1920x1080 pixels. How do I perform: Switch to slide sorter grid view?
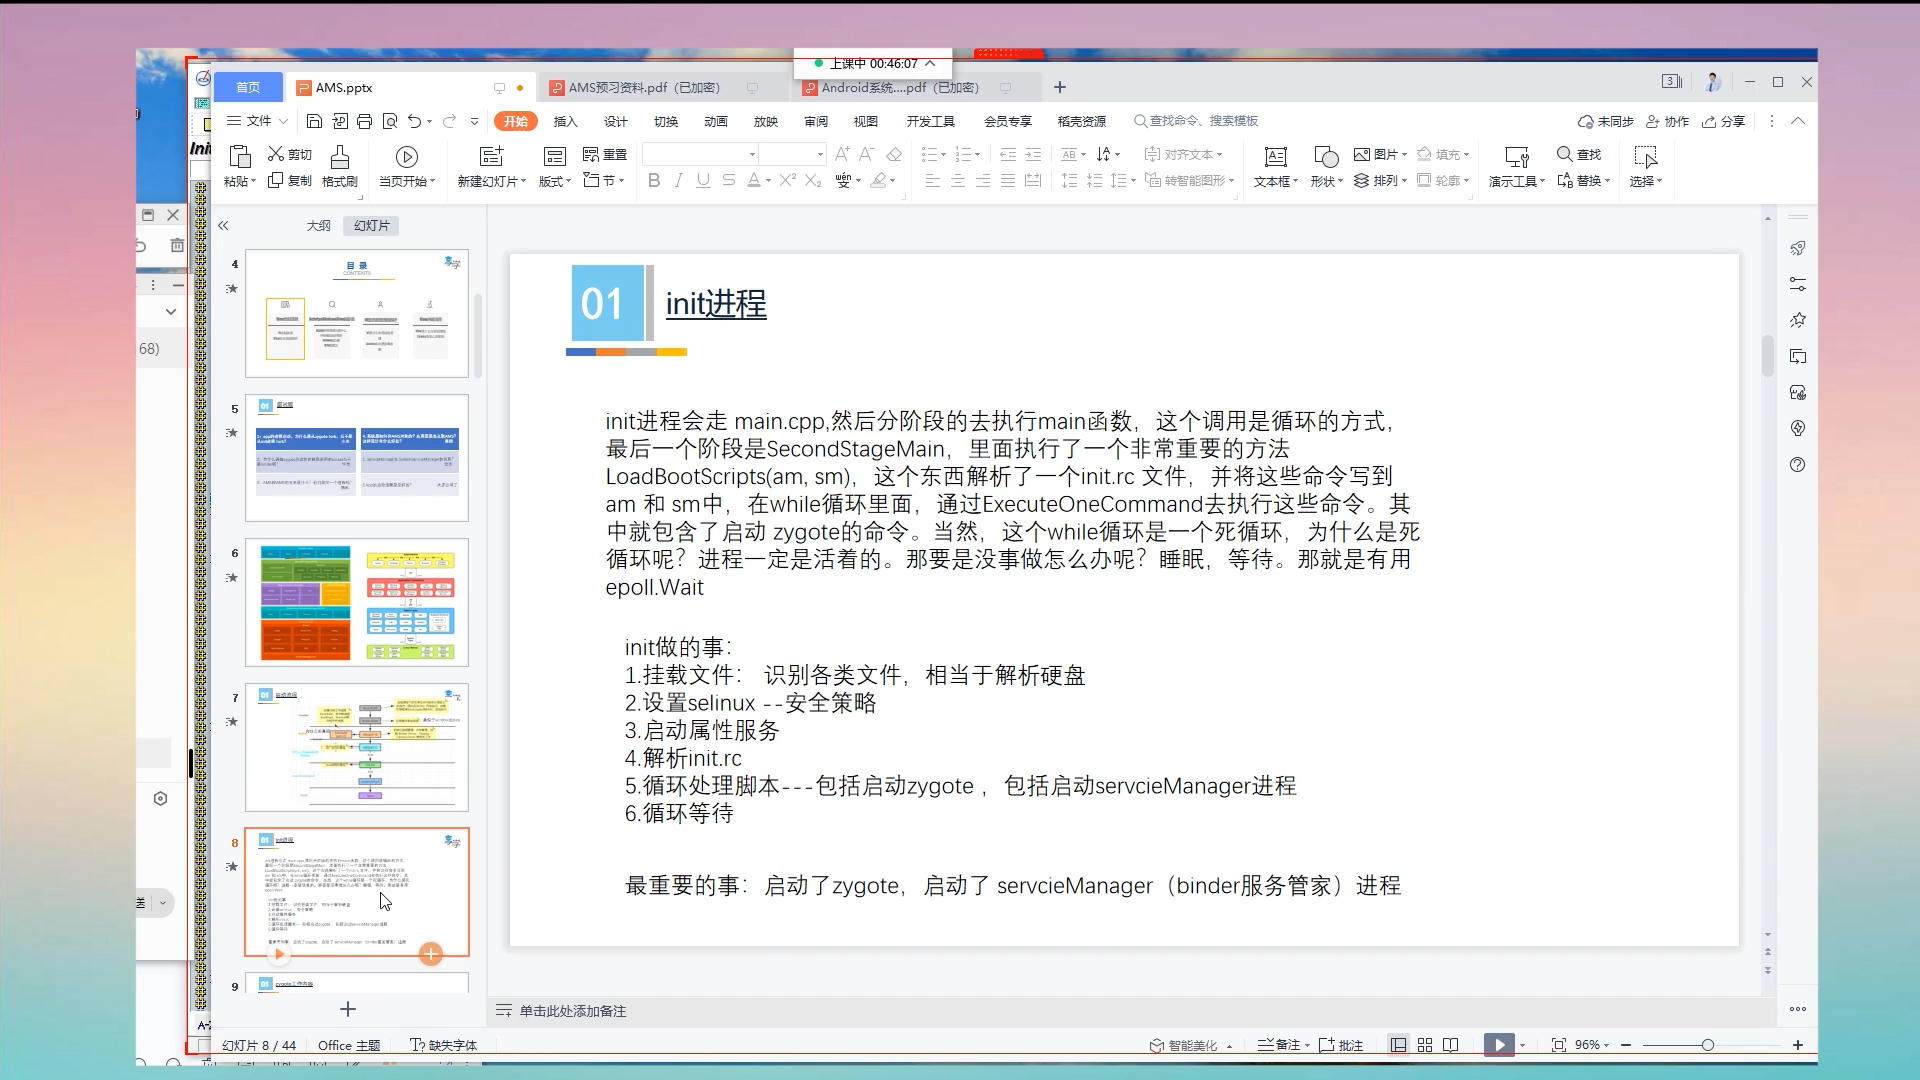(1425, 1045)
